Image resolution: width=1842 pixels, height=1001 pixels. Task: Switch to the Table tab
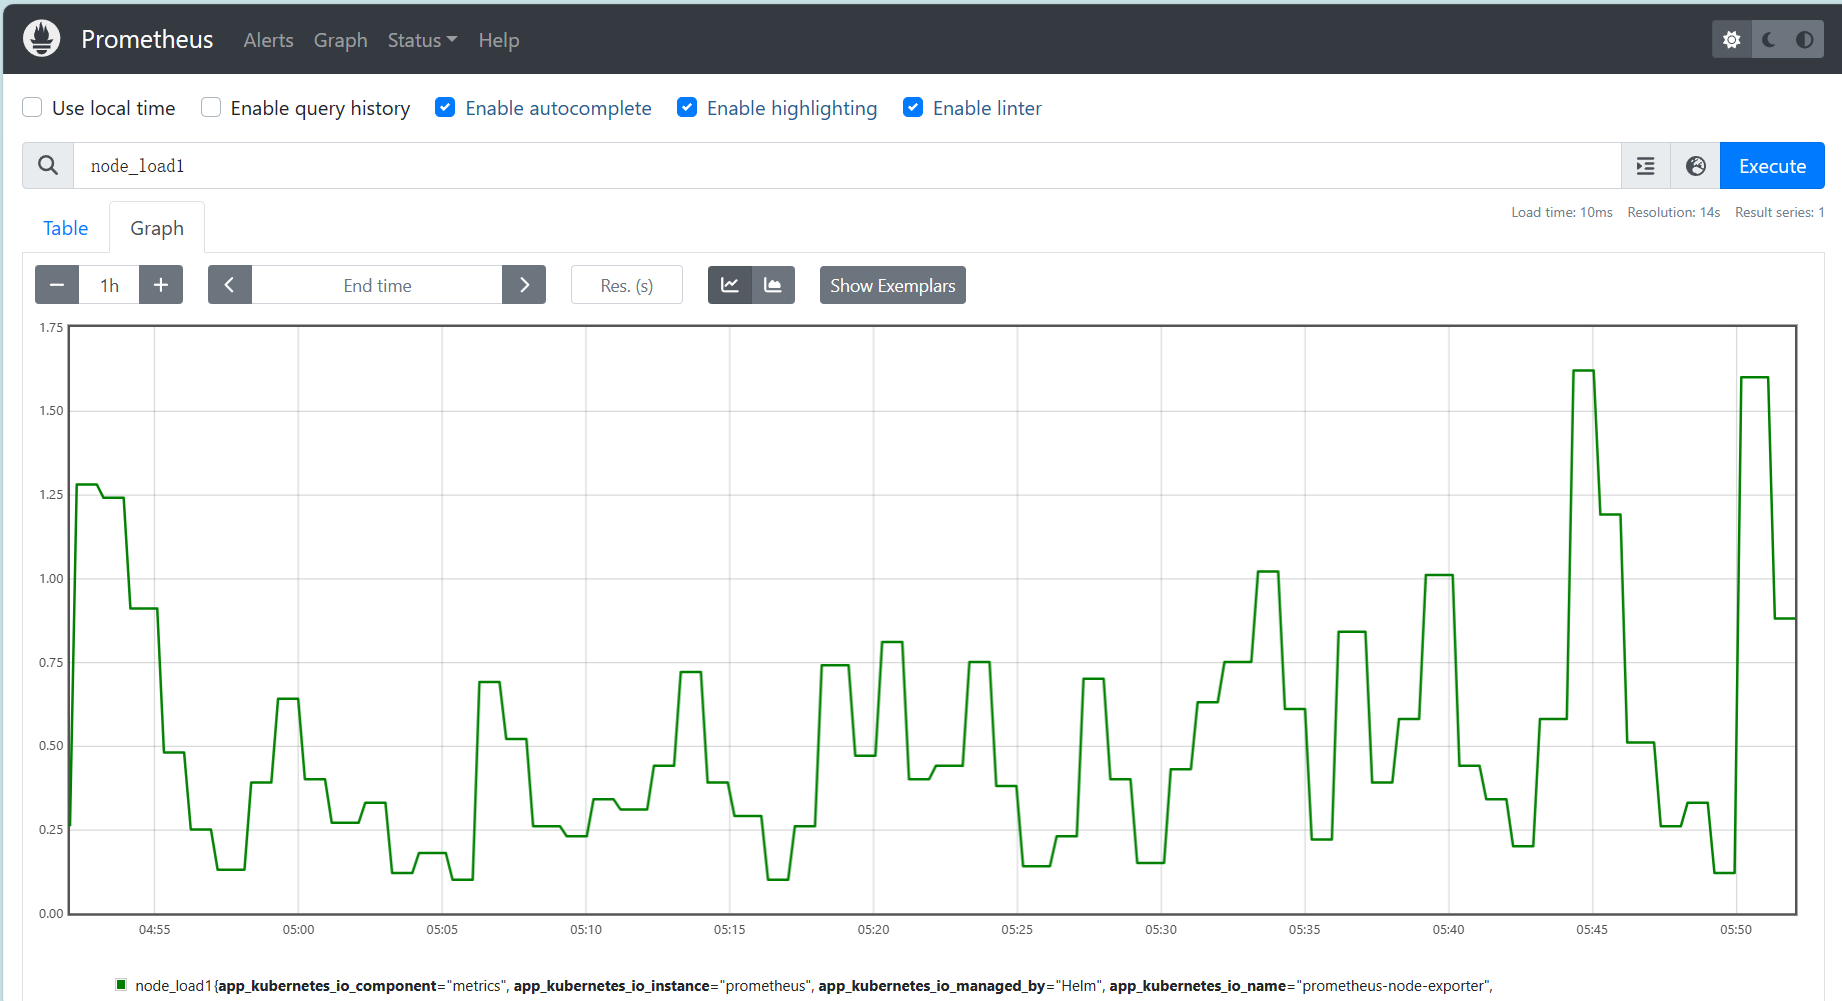coord(66,228)
